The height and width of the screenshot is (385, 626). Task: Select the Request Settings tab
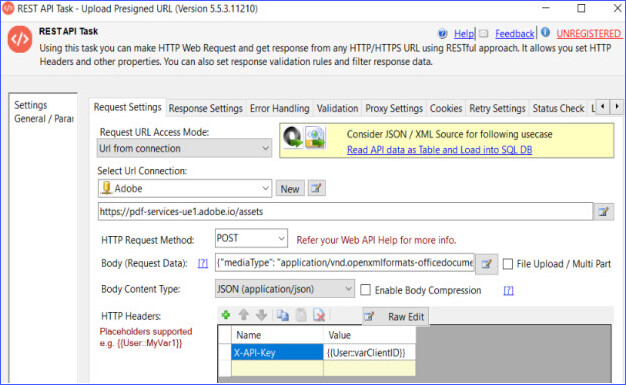[x=127, y=107]
